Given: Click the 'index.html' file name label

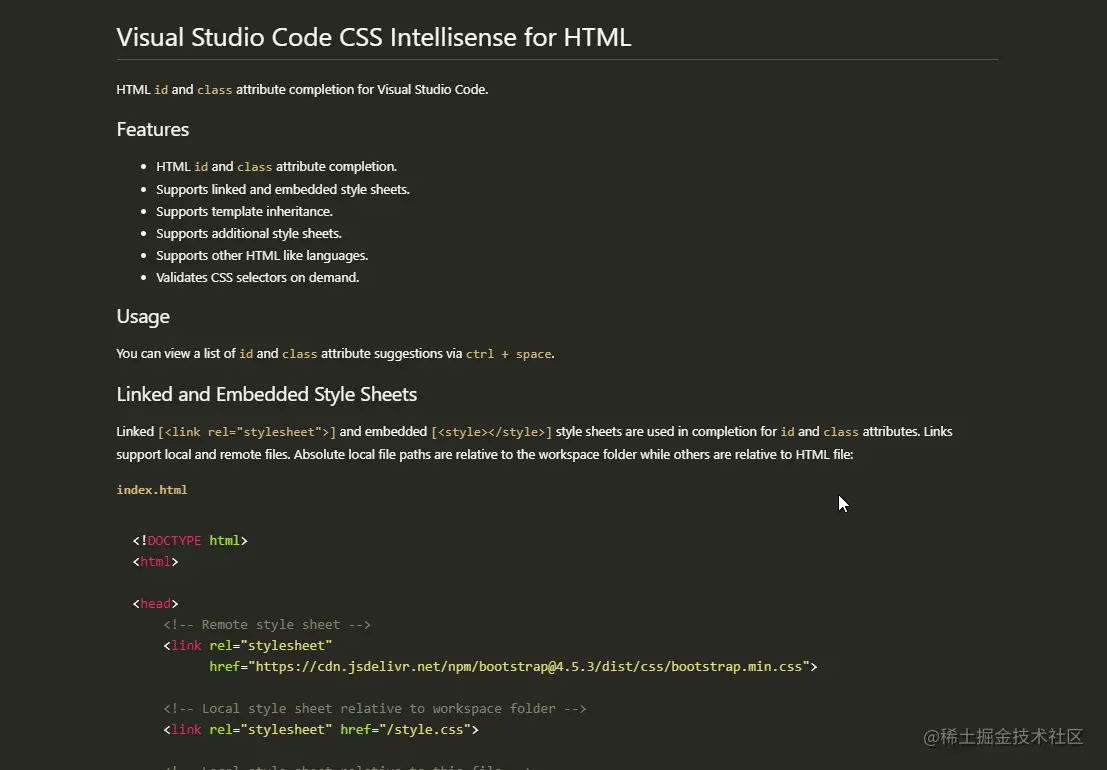Looking at the screenshot, I should [x=152, y=490].
